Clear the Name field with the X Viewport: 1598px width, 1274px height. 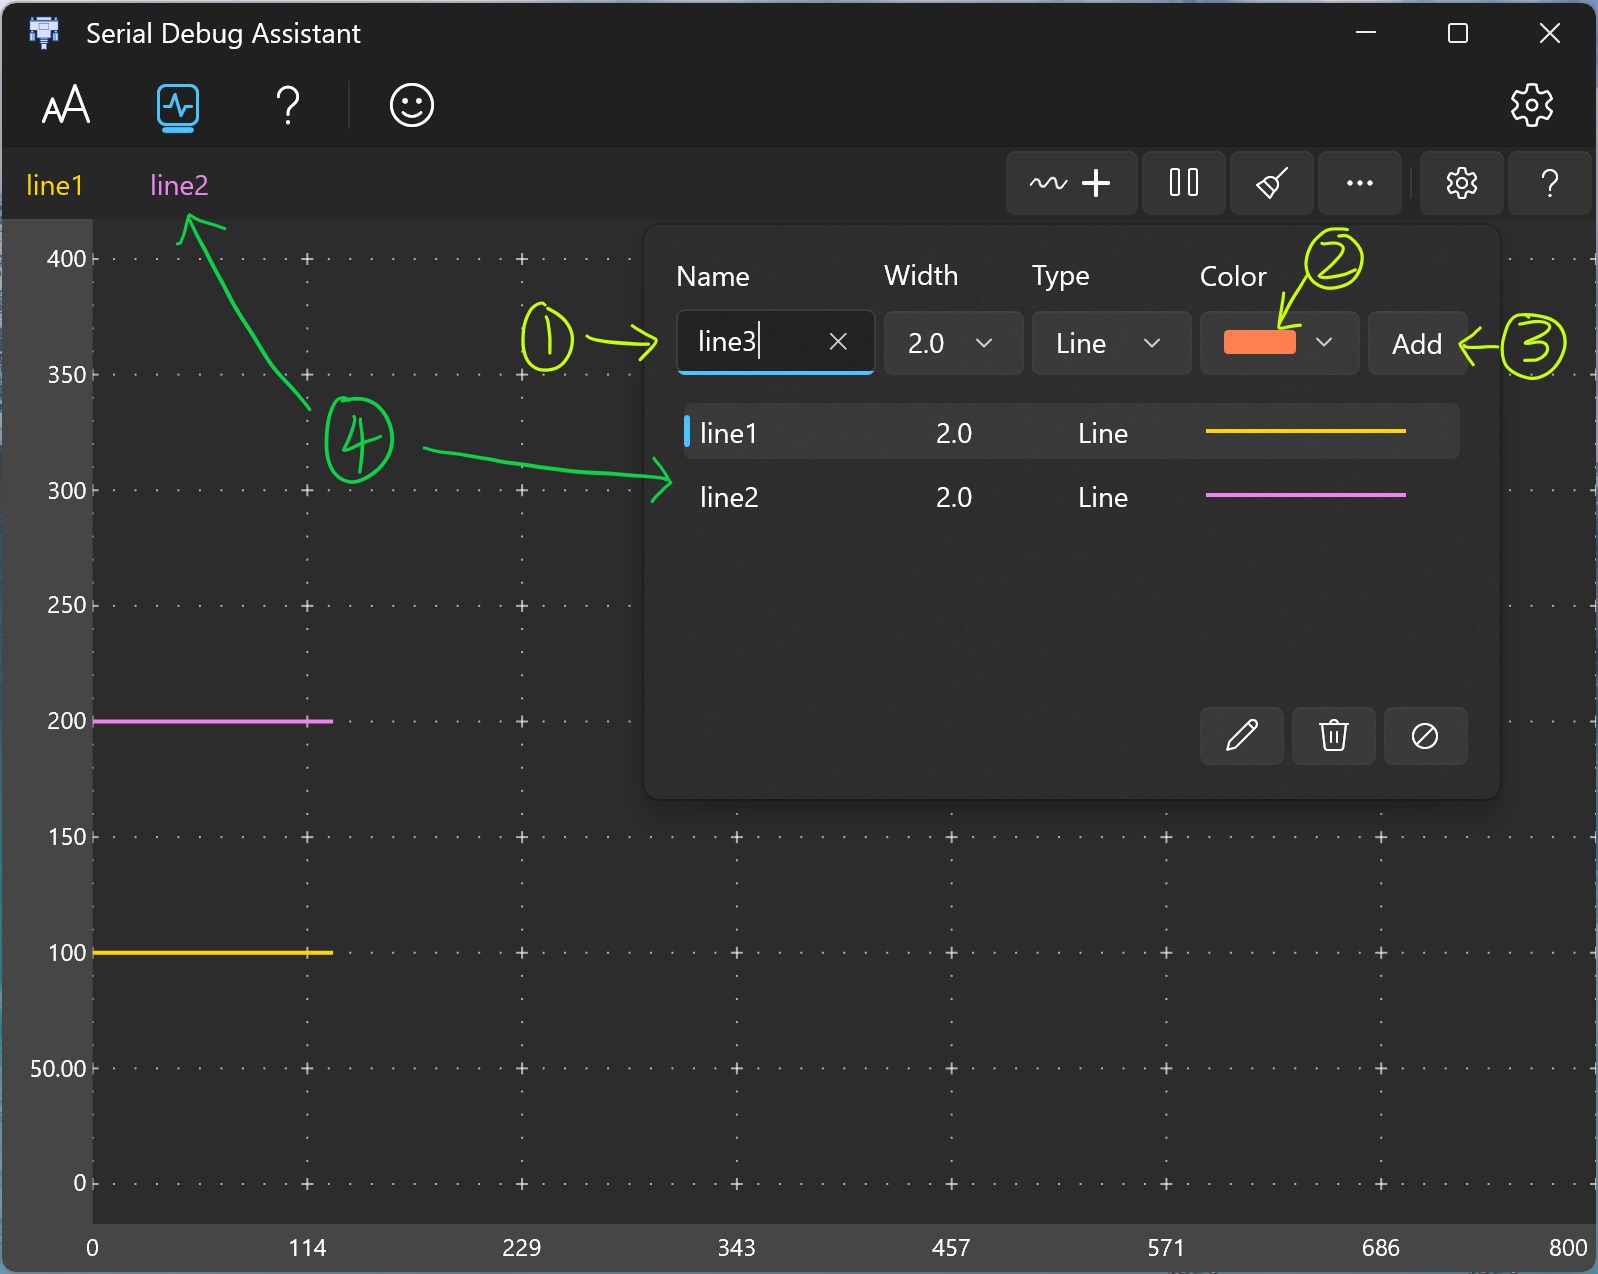tap(838, 342)
